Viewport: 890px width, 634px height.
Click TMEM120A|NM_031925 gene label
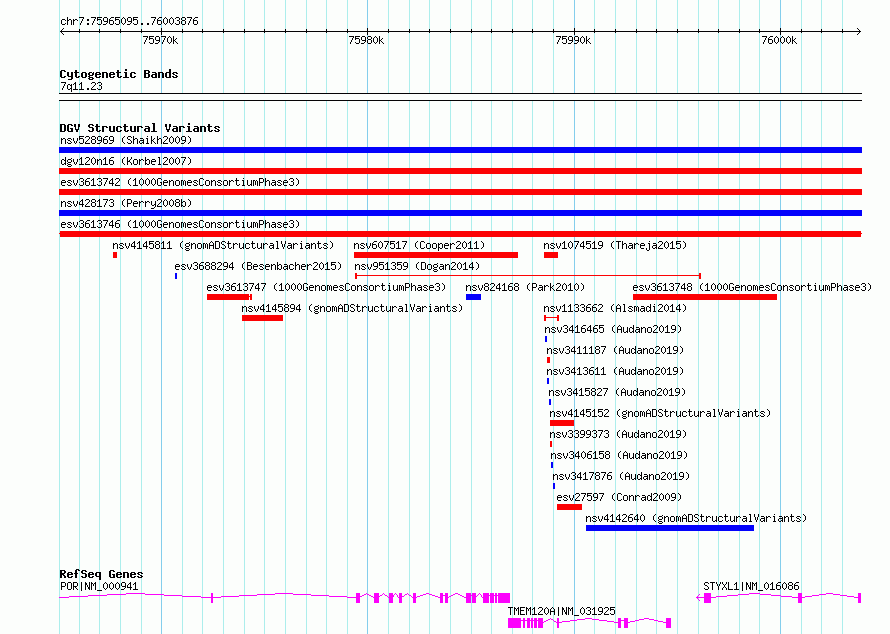point(561,611)
